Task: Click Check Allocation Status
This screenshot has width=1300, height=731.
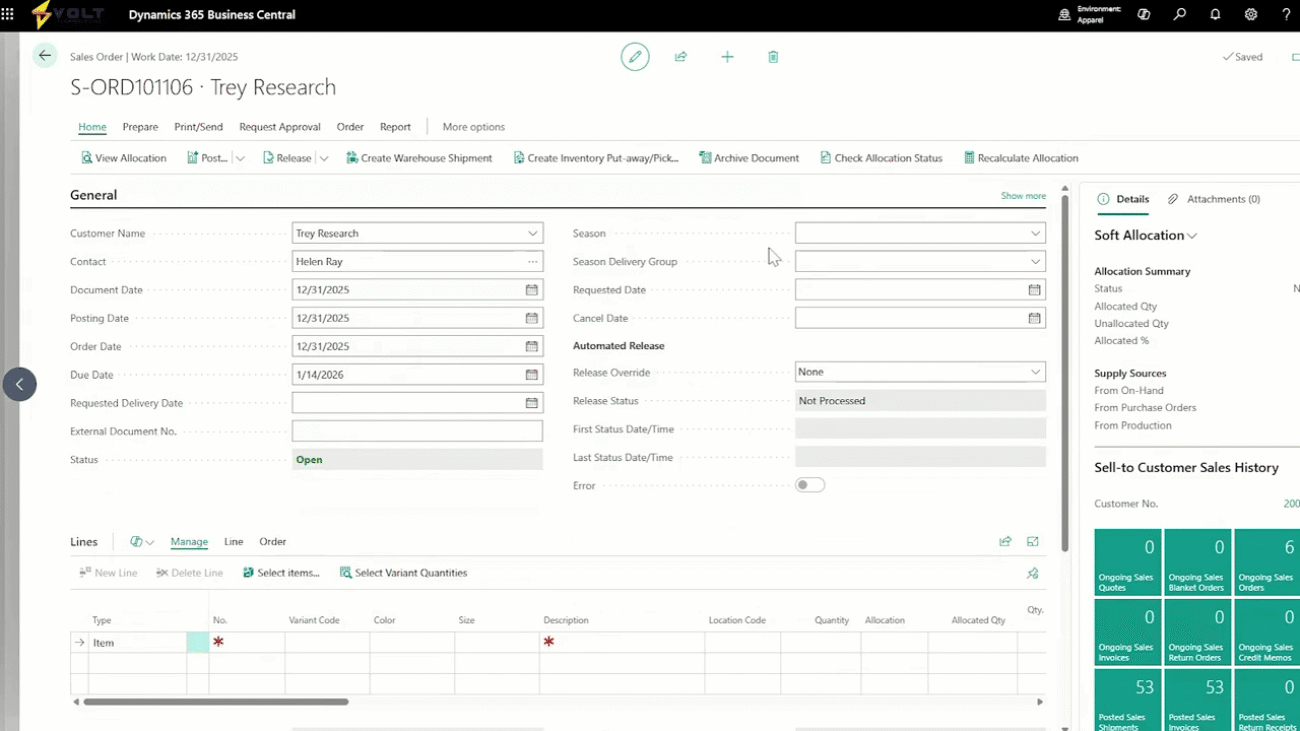Action: (881, 158)
